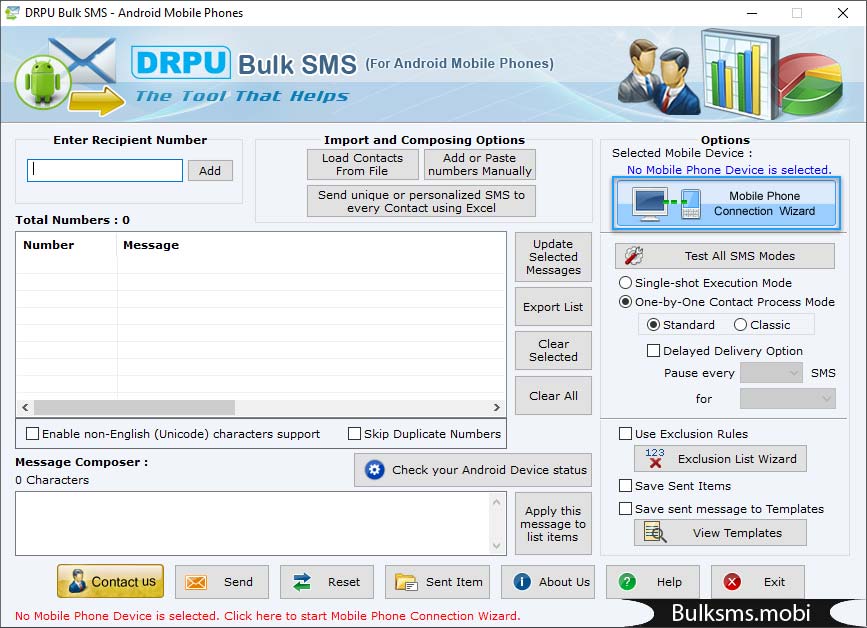This screenshot has width=867, height=628.
Task: Click the Android robot logo in banner
Action: [x=43, y=82]
